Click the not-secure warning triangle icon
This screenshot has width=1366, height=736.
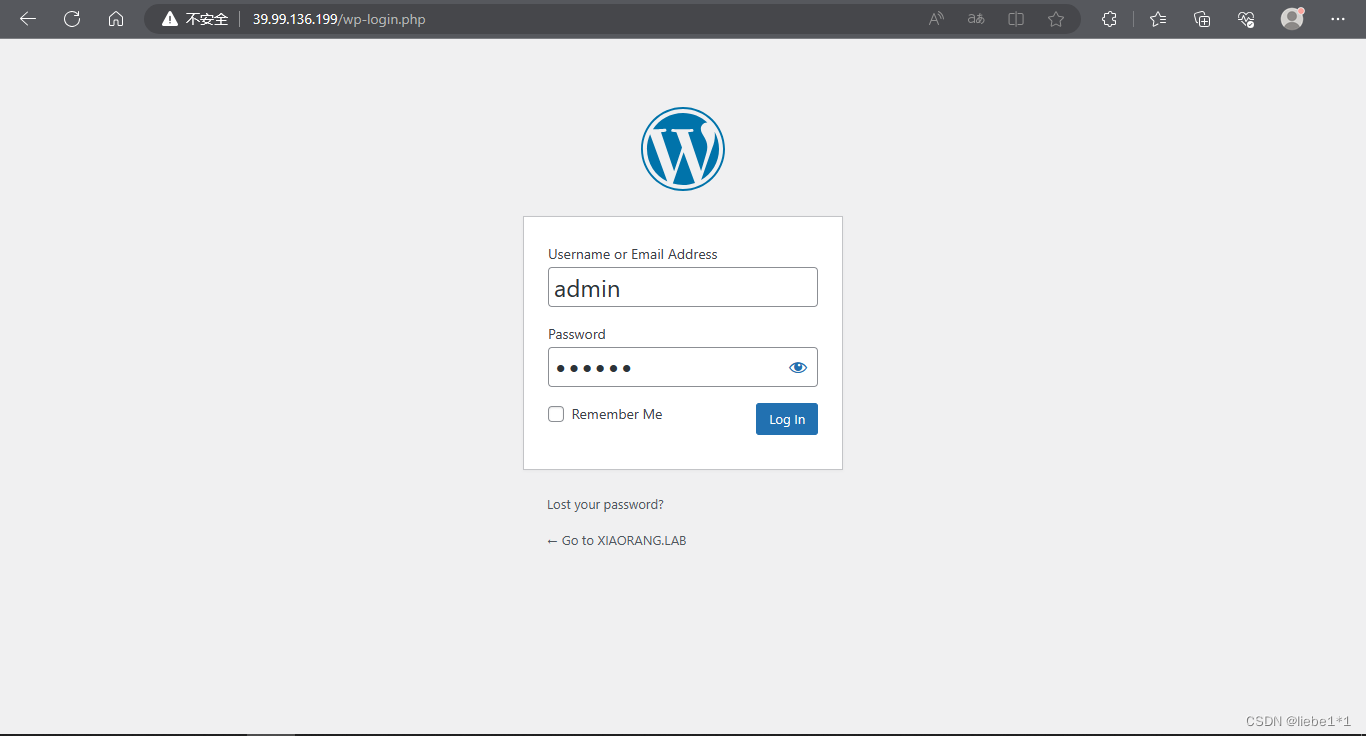(170, 19)
